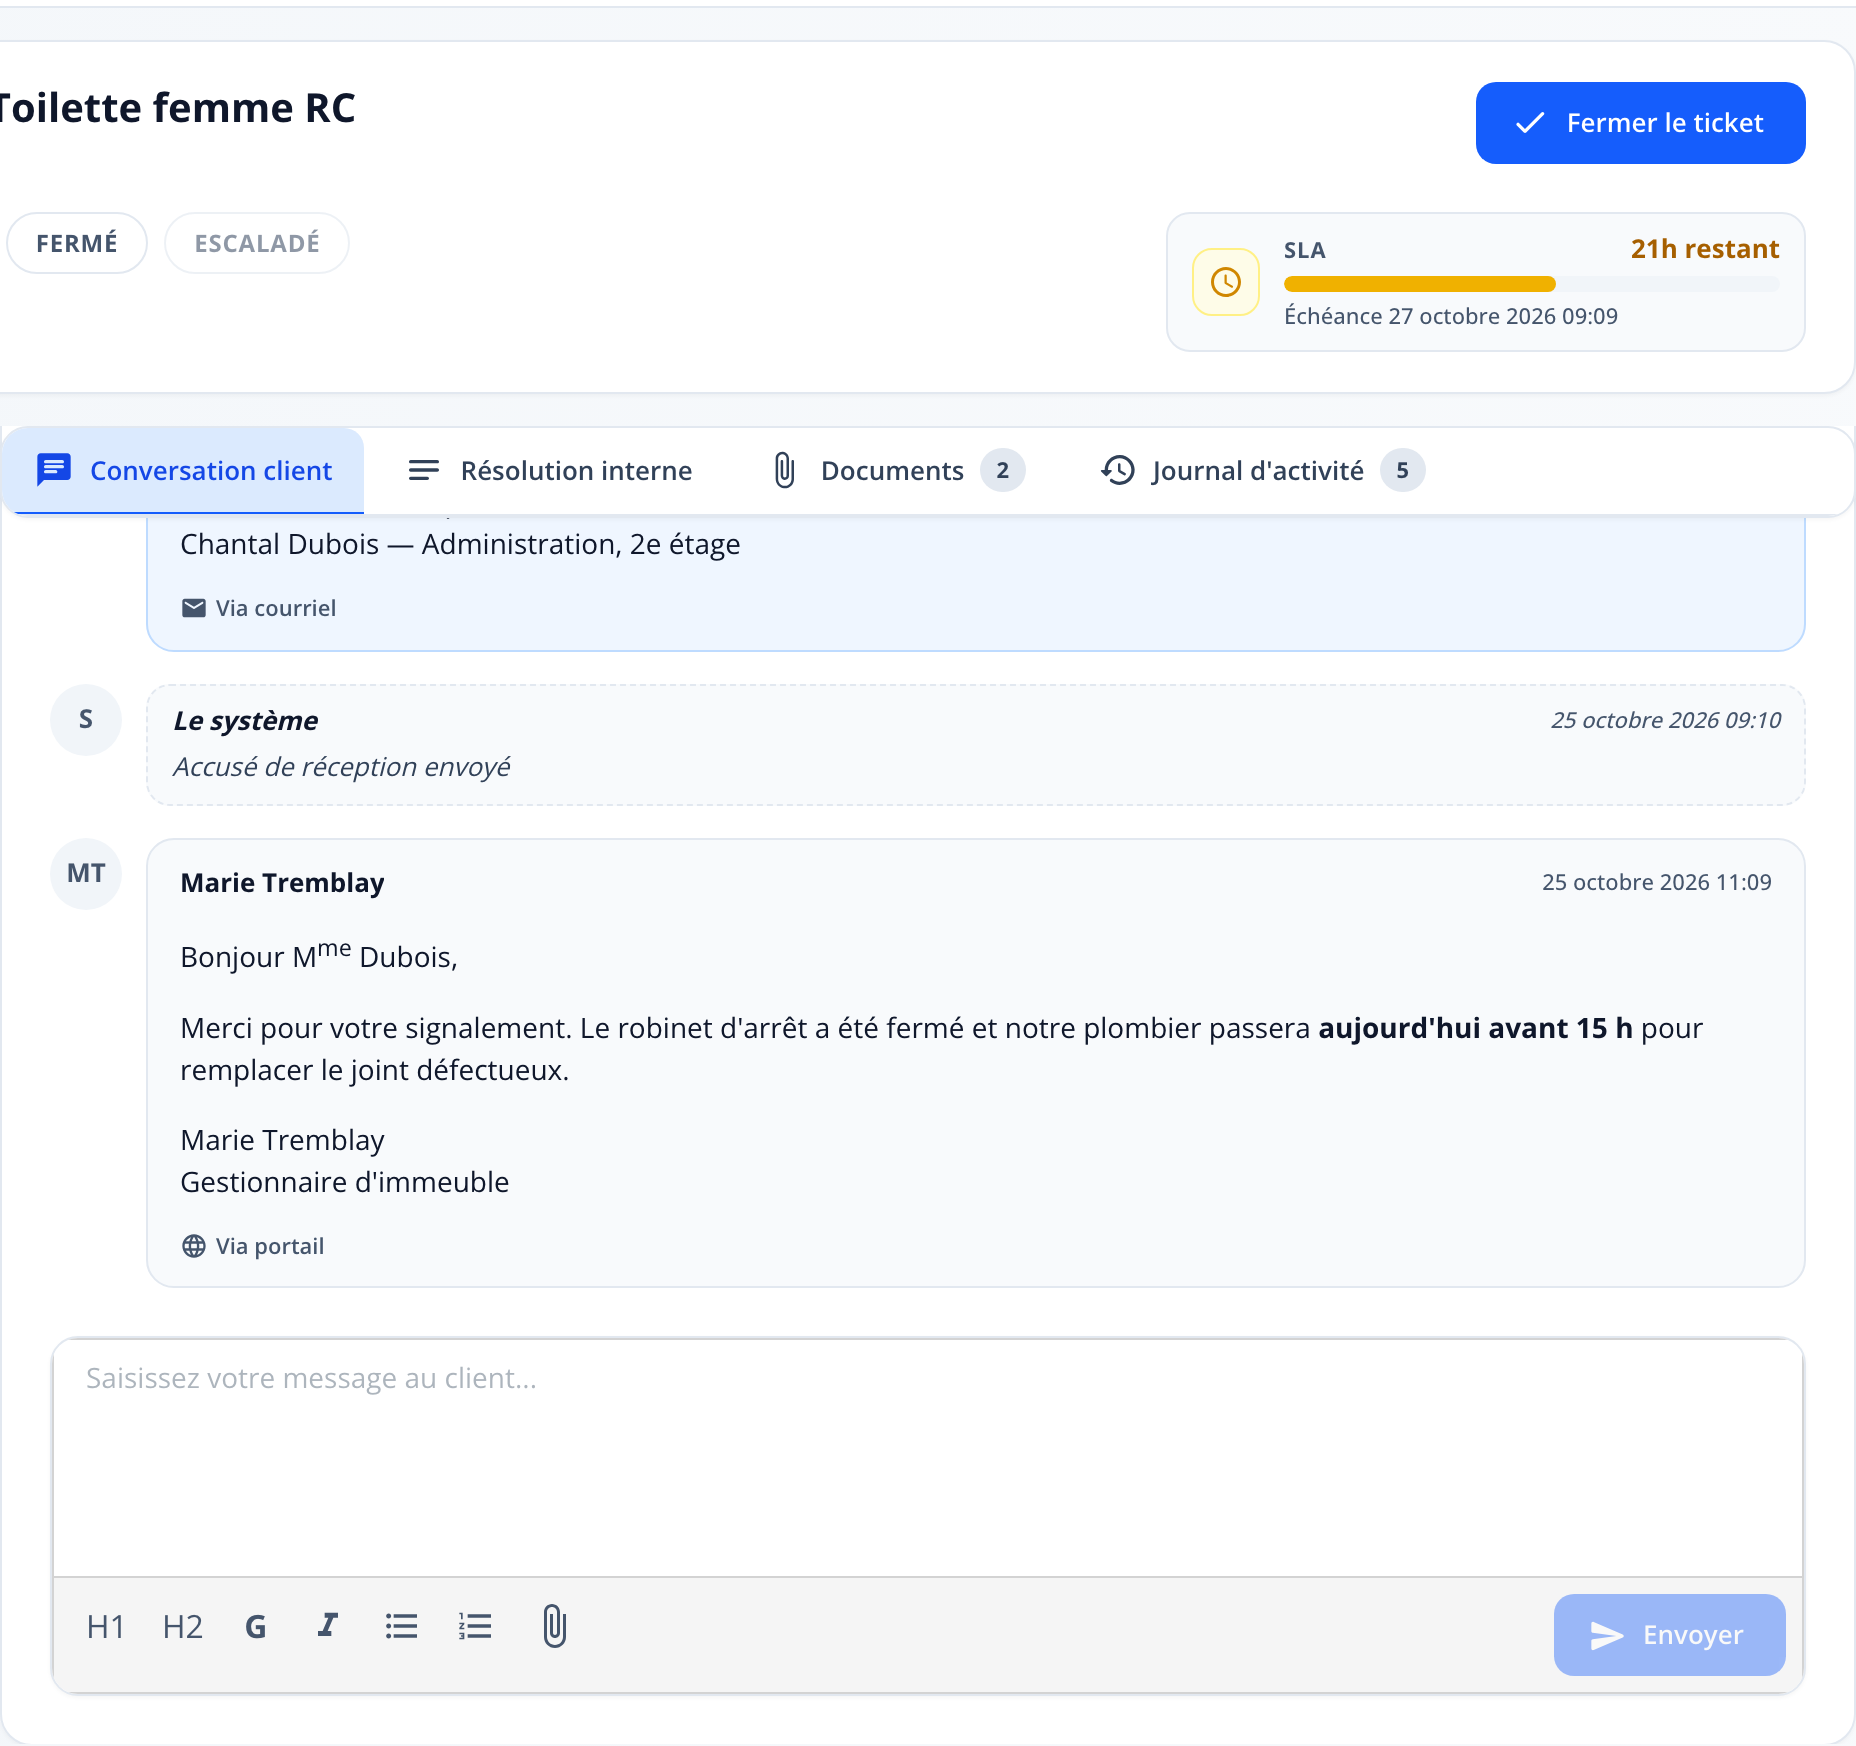Toggle italic formatting
Viewport: 1856px width, 1746px height.
coord(328,1625)
